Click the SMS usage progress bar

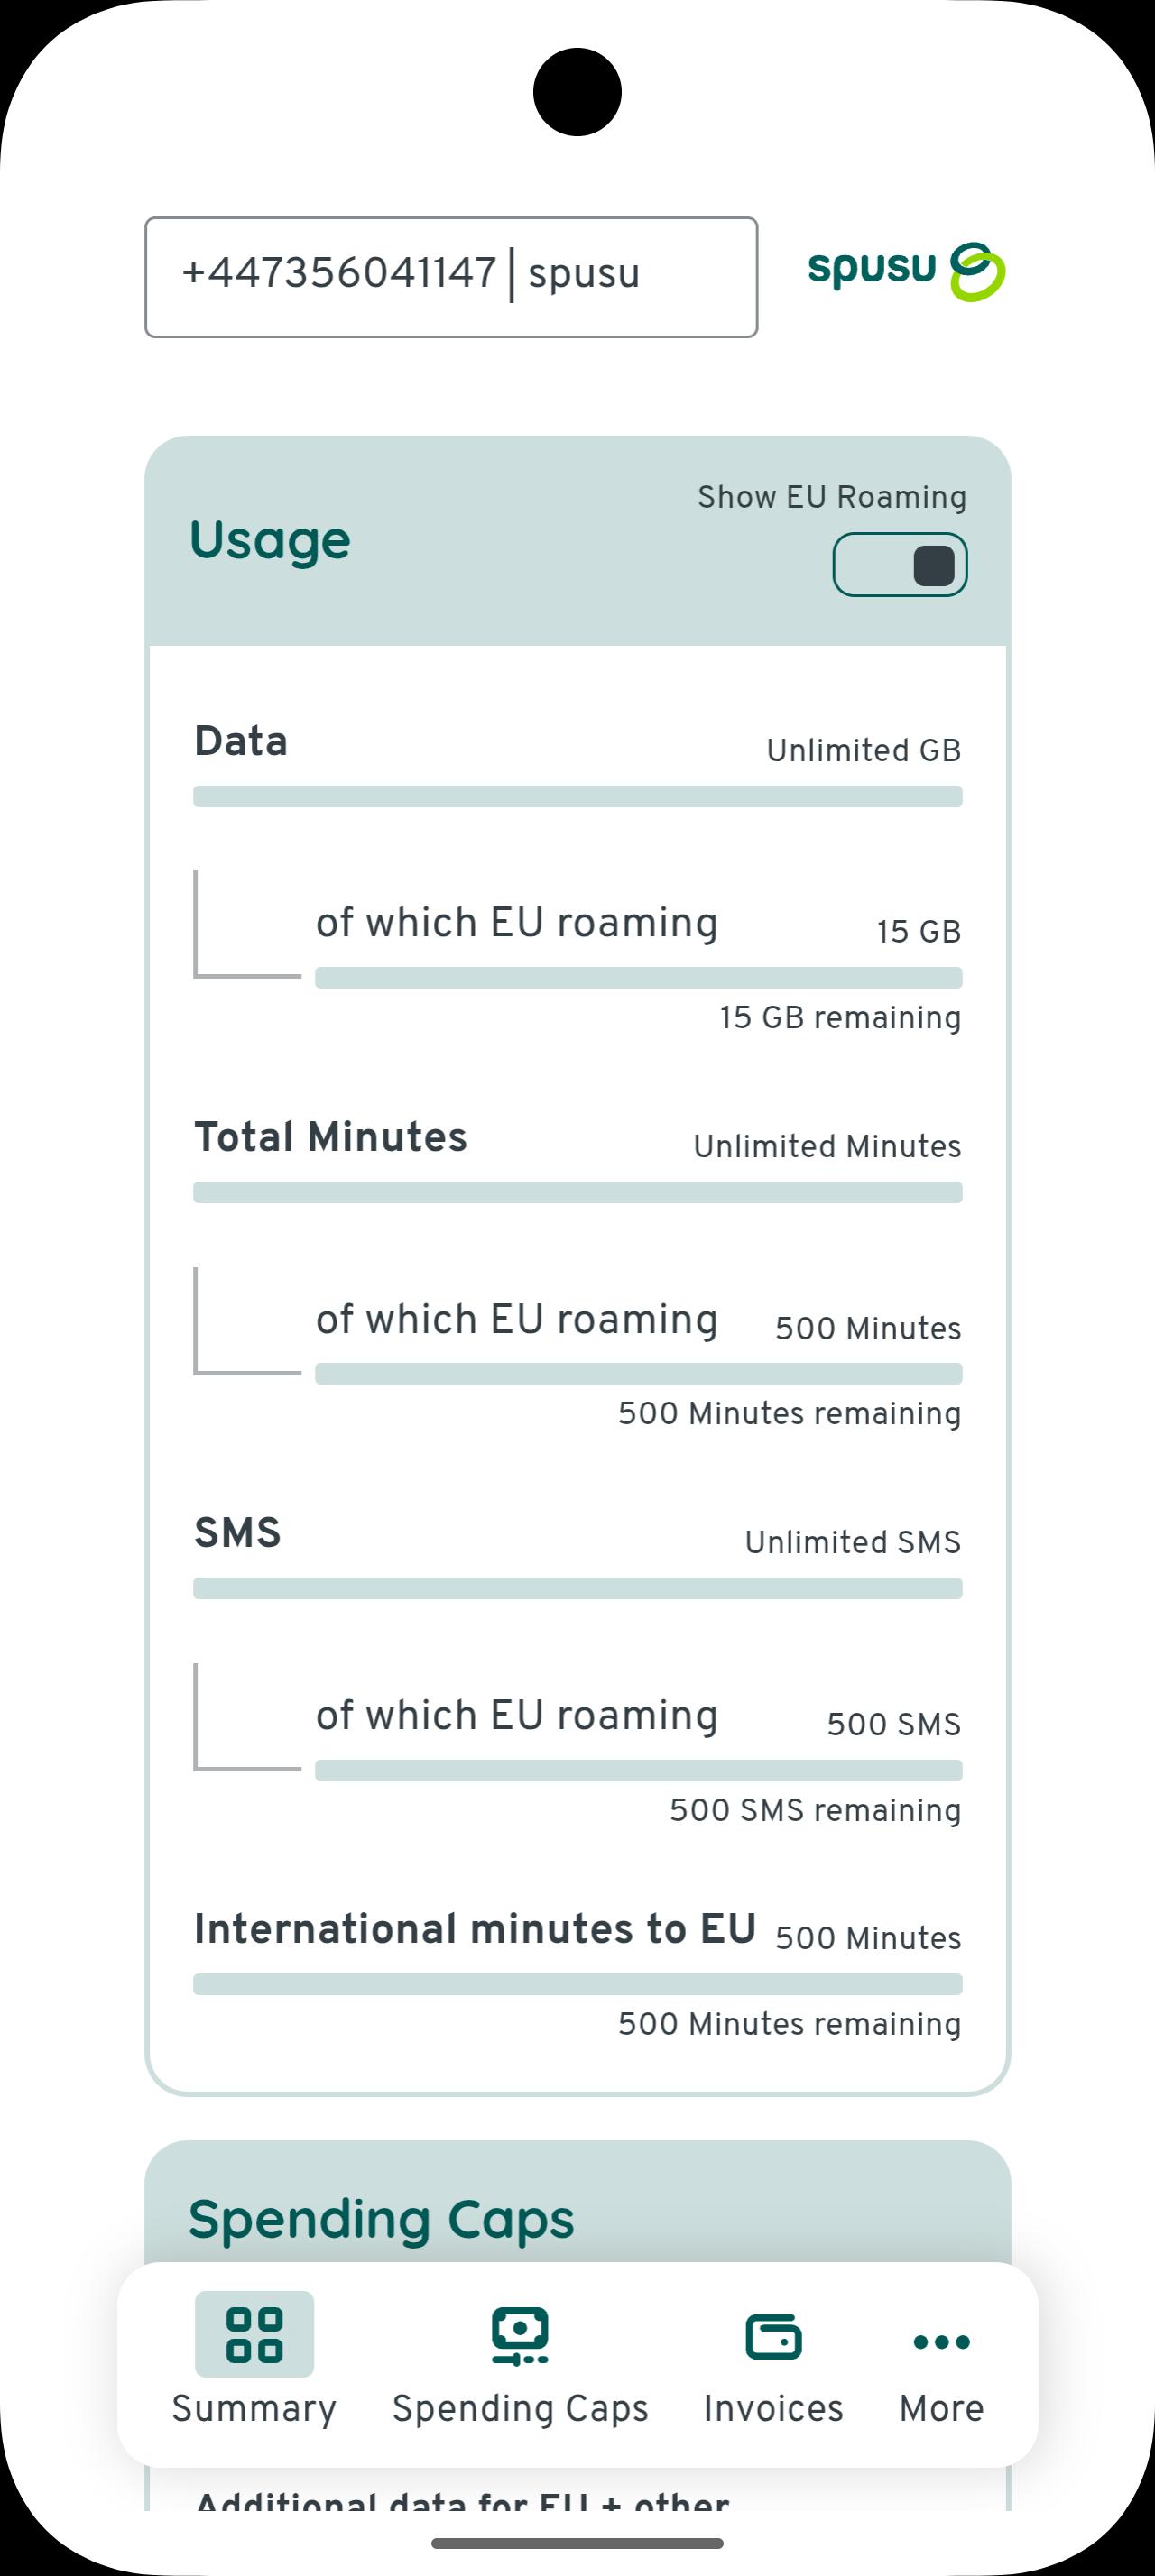(577, 1588)
